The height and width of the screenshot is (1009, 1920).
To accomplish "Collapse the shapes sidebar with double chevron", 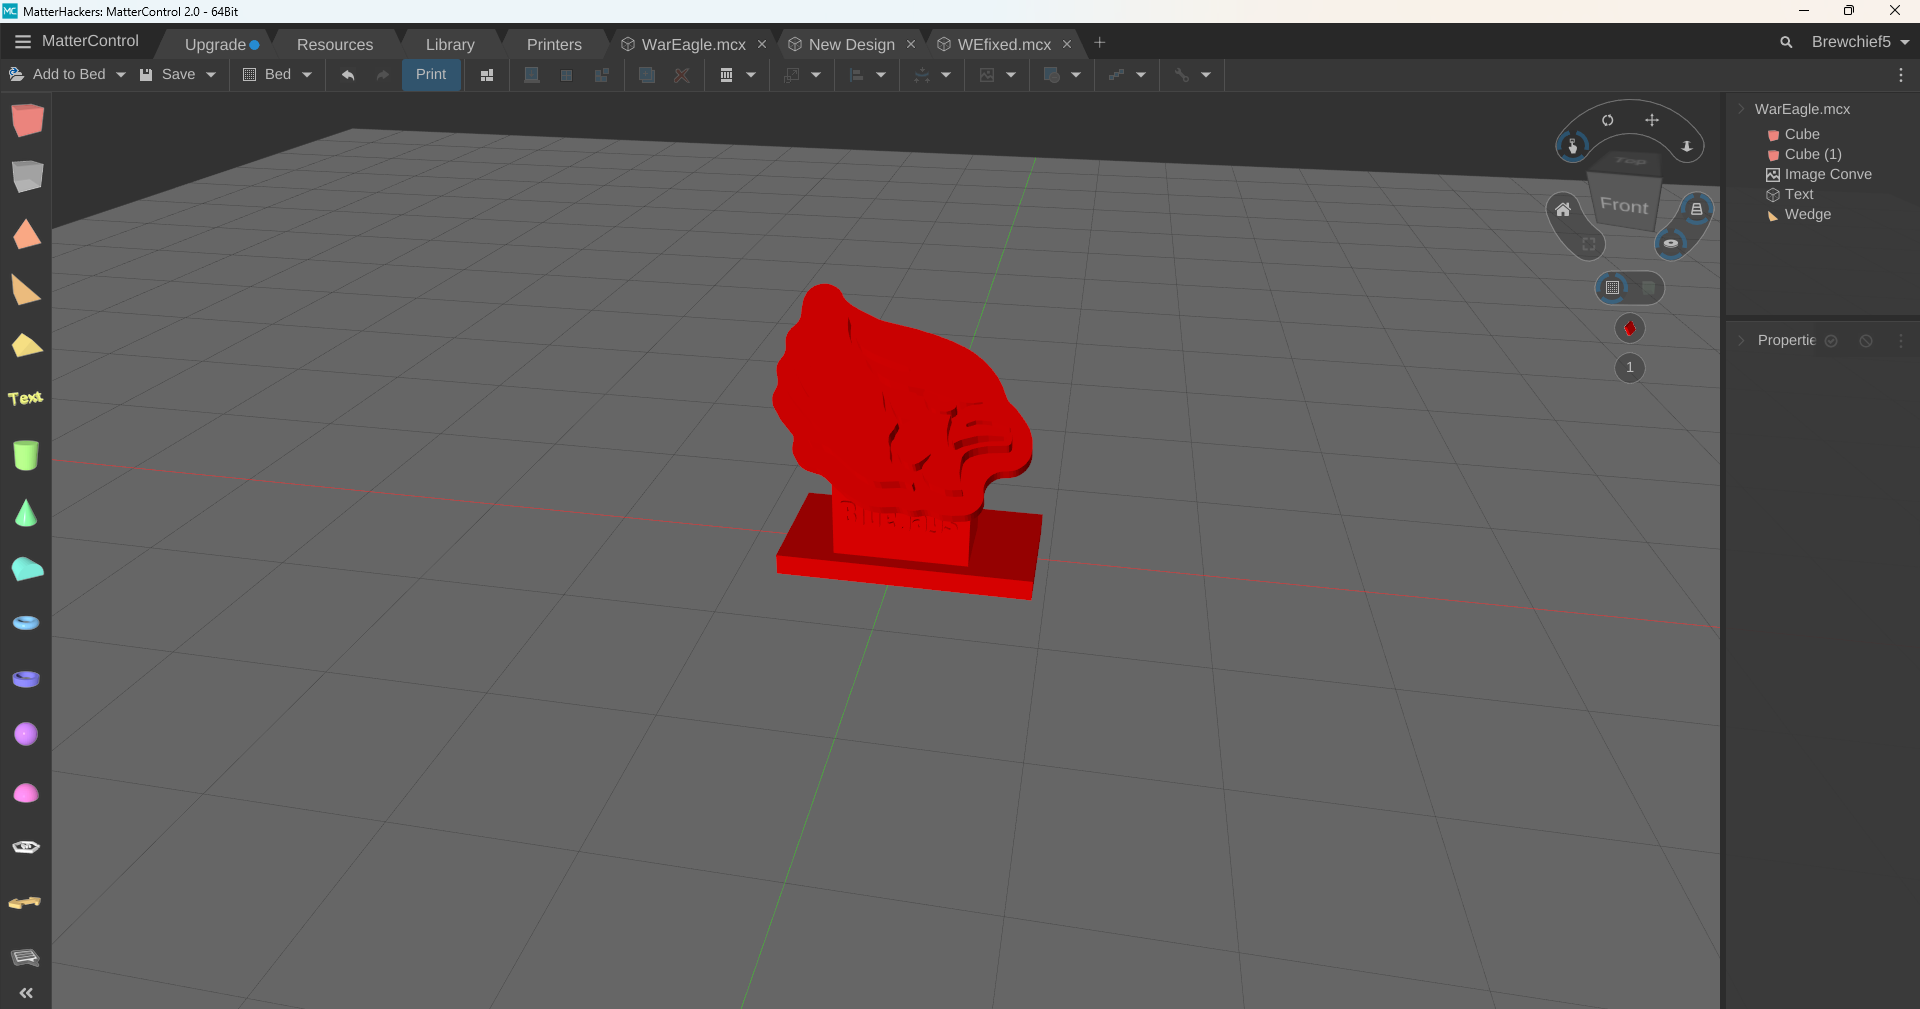I will pos(26,993).
